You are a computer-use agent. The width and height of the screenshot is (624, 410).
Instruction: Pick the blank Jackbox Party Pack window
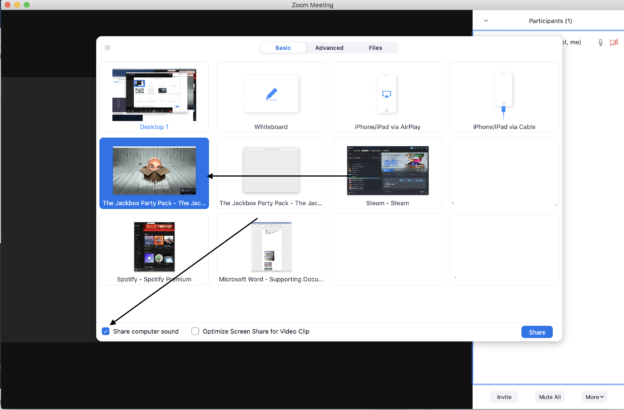click(x=271, y=173)
